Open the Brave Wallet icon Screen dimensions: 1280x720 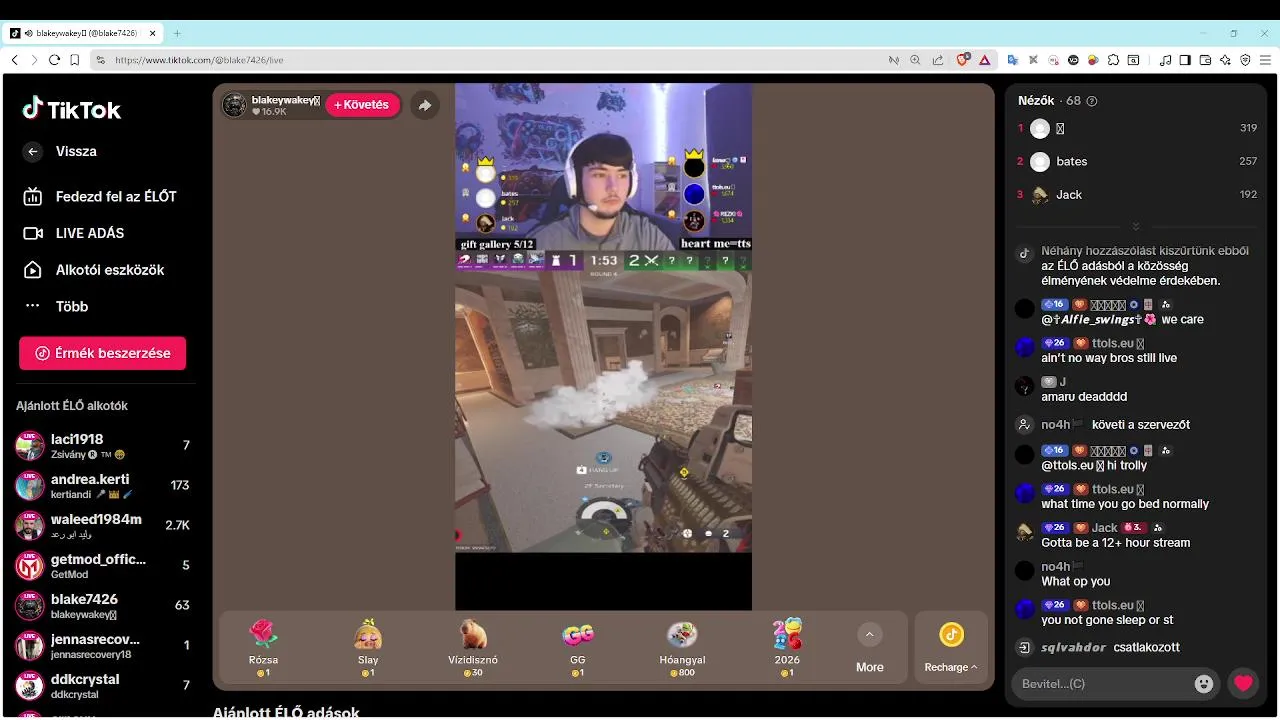click(1205, 60)
